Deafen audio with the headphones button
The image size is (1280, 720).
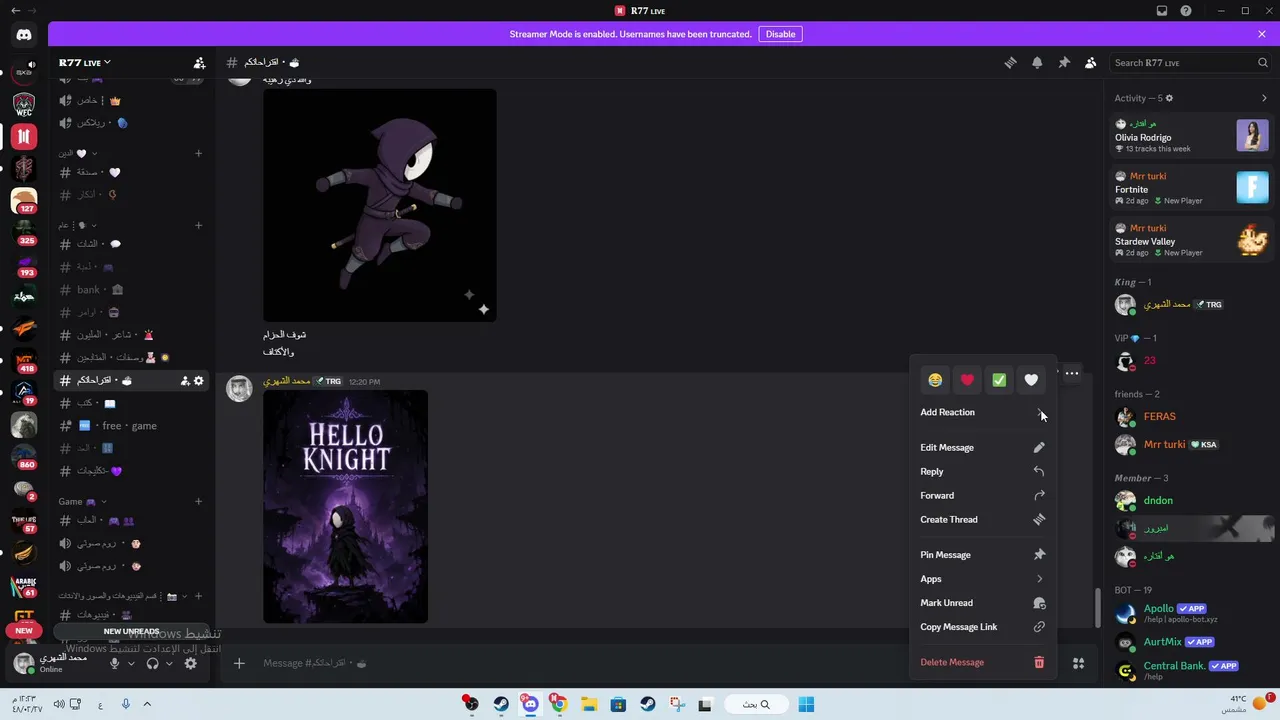152,663
